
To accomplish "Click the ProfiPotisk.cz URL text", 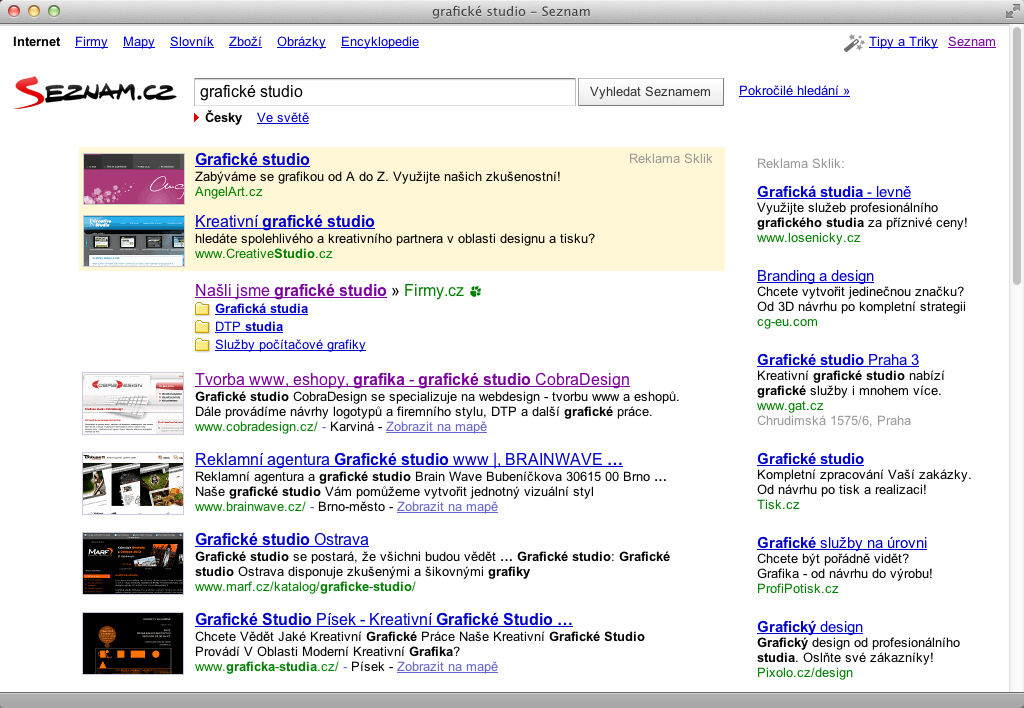I will point(797,588).
